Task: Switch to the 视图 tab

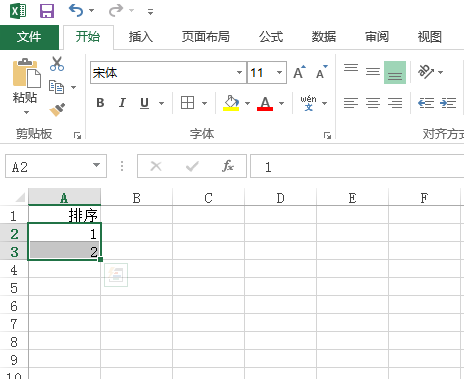Action: click(430, 37)
